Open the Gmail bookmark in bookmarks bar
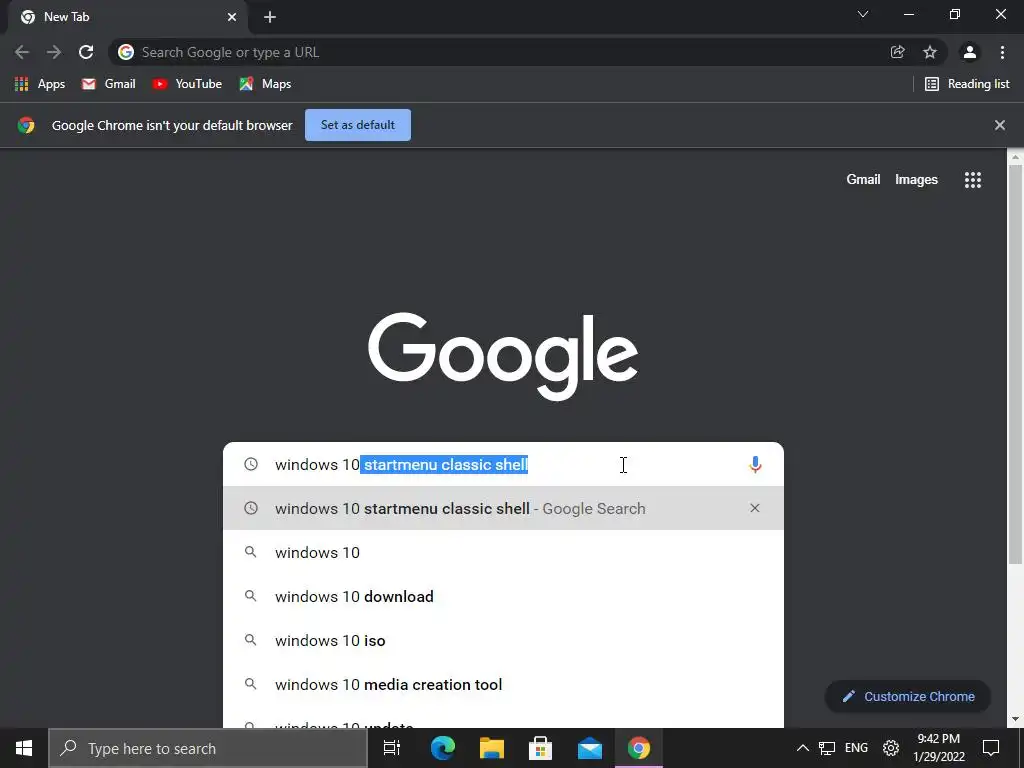The width and height of the screenshot is (1024, 768). (108, 84)
